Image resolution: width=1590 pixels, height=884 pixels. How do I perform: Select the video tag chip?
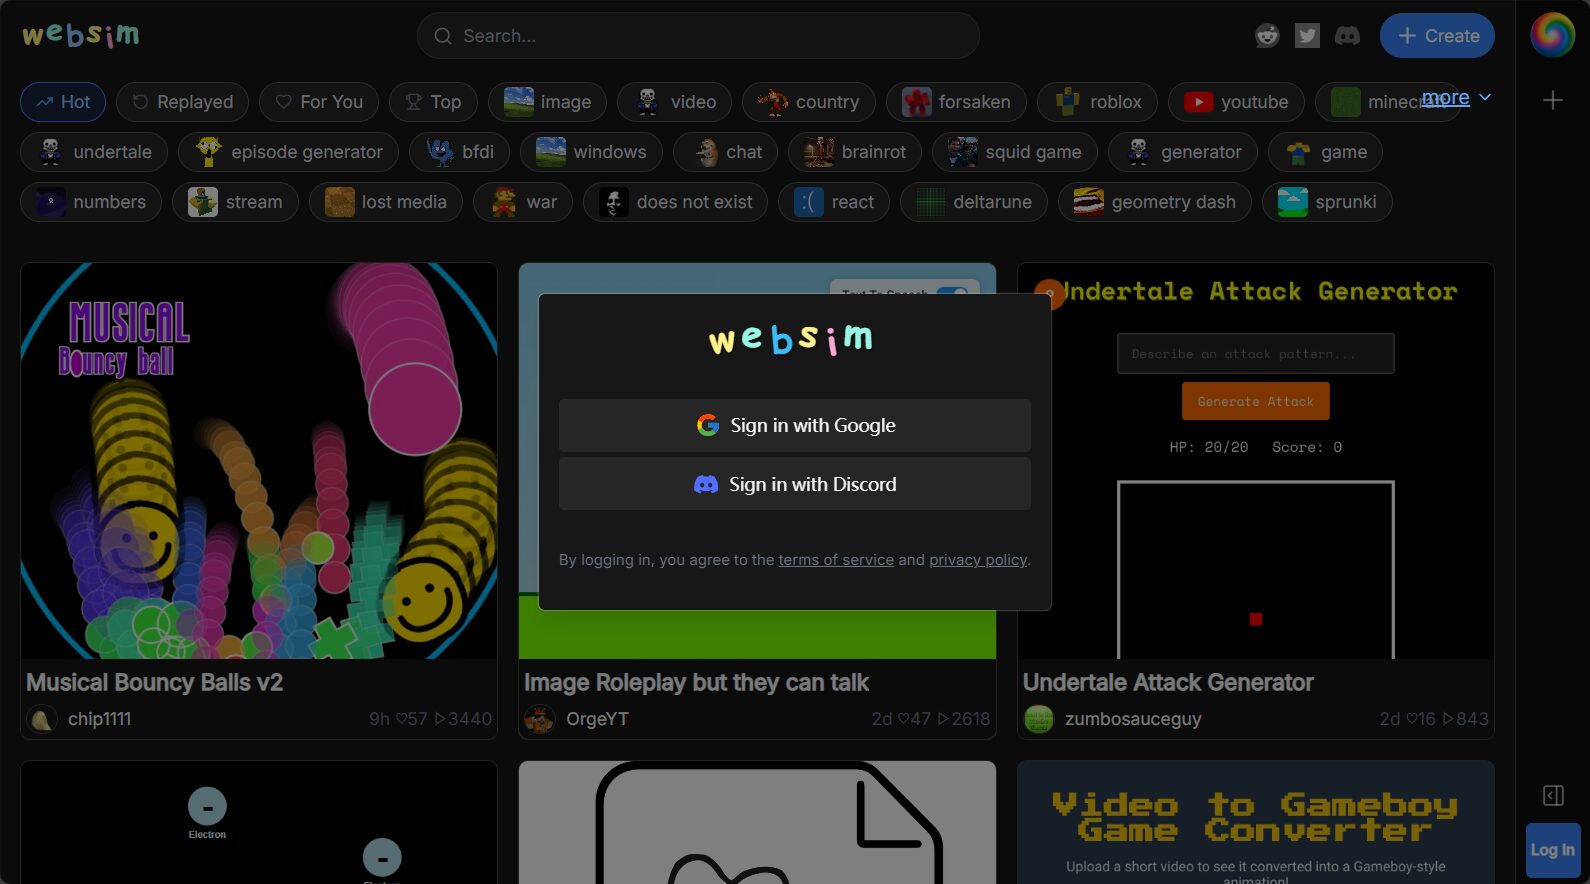(x=674, y=102)
